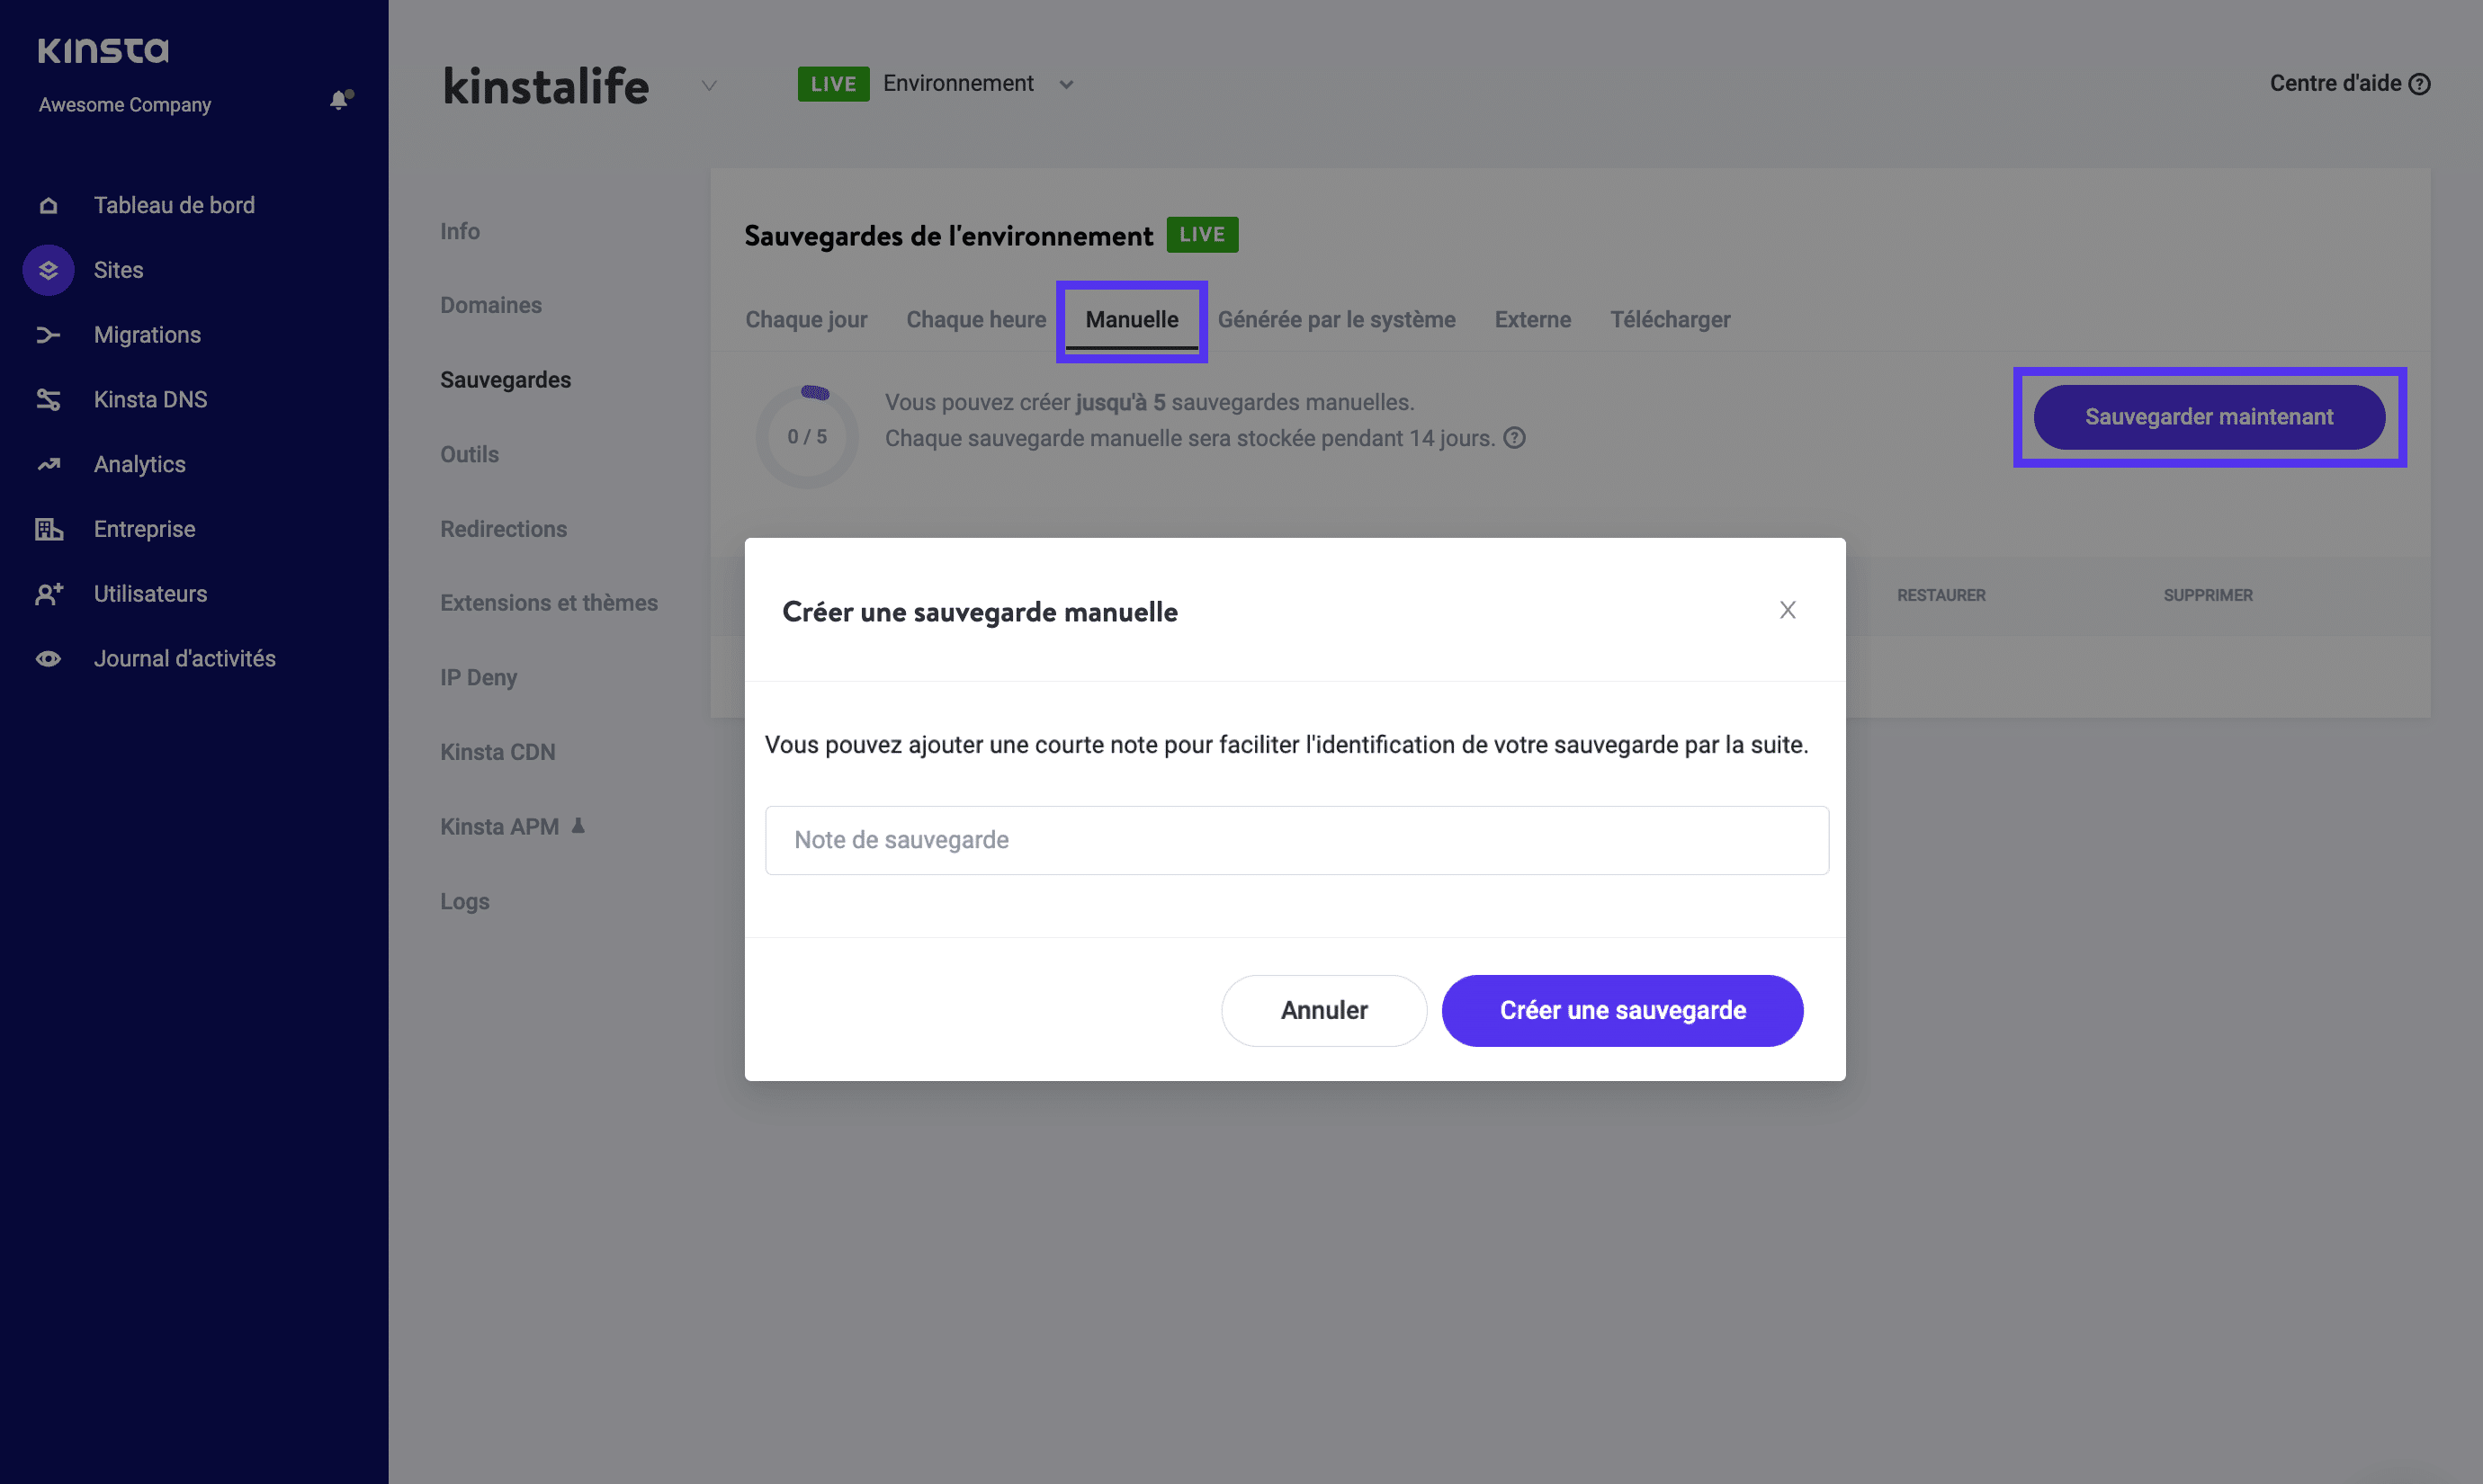Screen dimensions: 2483x1484
Task: Open Kinsta DNS via its icon
Action: point(48,399)
